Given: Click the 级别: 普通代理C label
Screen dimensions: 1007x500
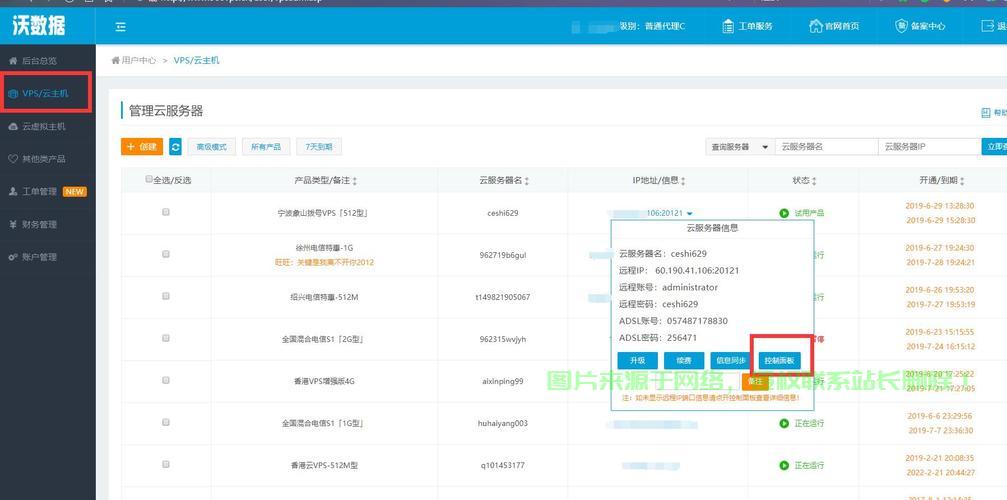Looking at the screenshot, I should (652, 26).
